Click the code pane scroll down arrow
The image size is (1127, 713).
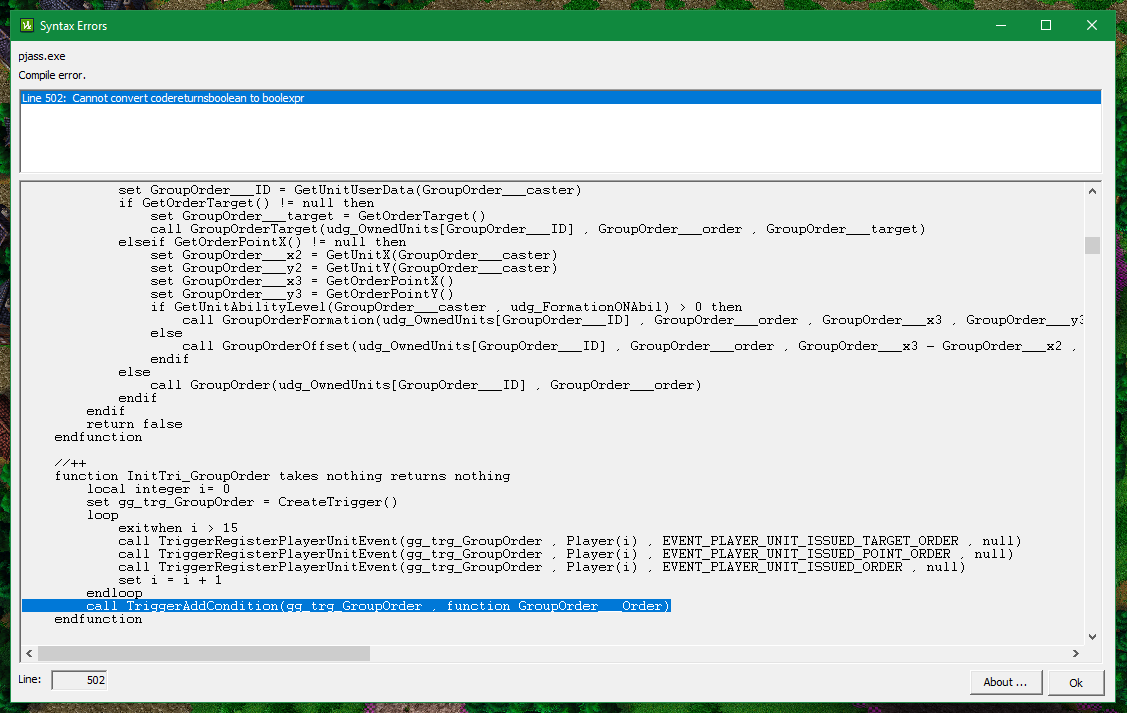pyautogui.click(x=1092, y=636)
